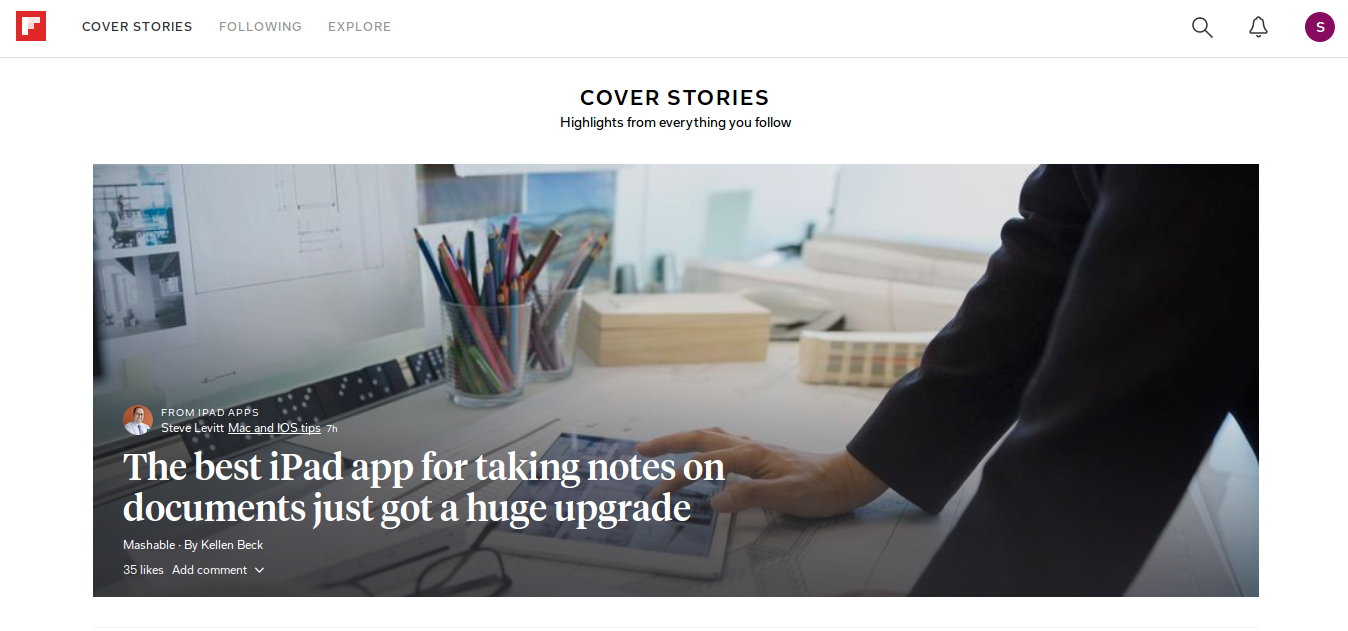
Task: View the 35 likes count
Action: 143,570
